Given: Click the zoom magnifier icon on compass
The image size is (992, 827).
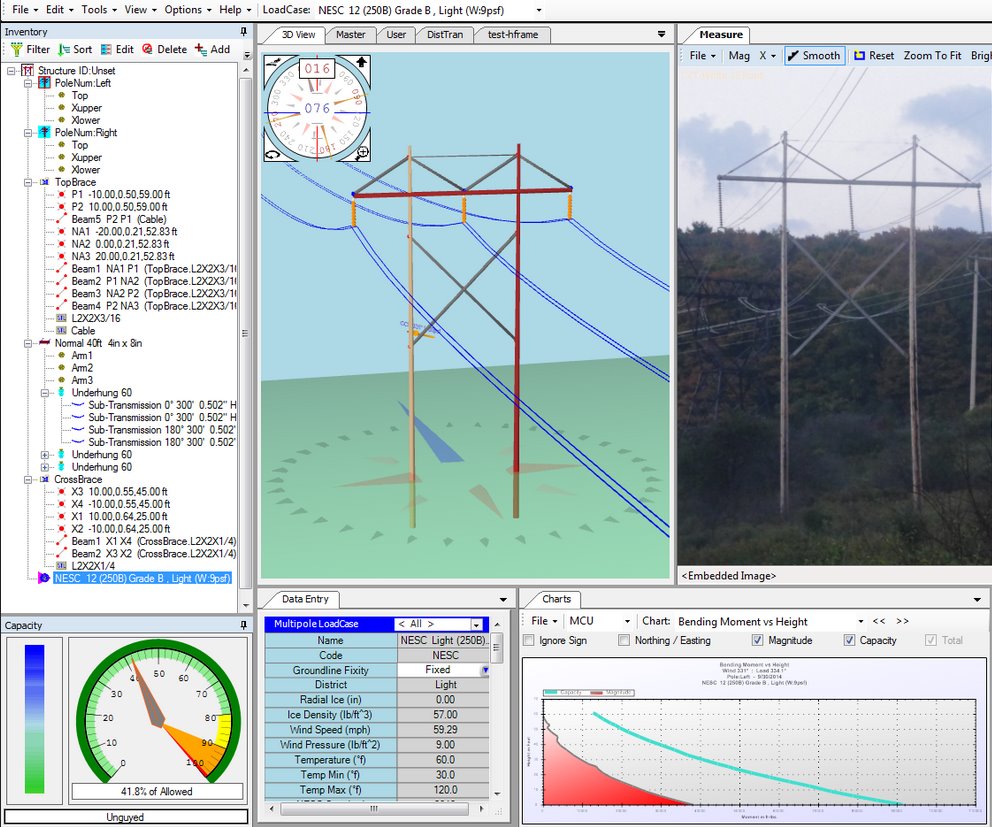Looking at the screenshot, I should click(361, 152).
